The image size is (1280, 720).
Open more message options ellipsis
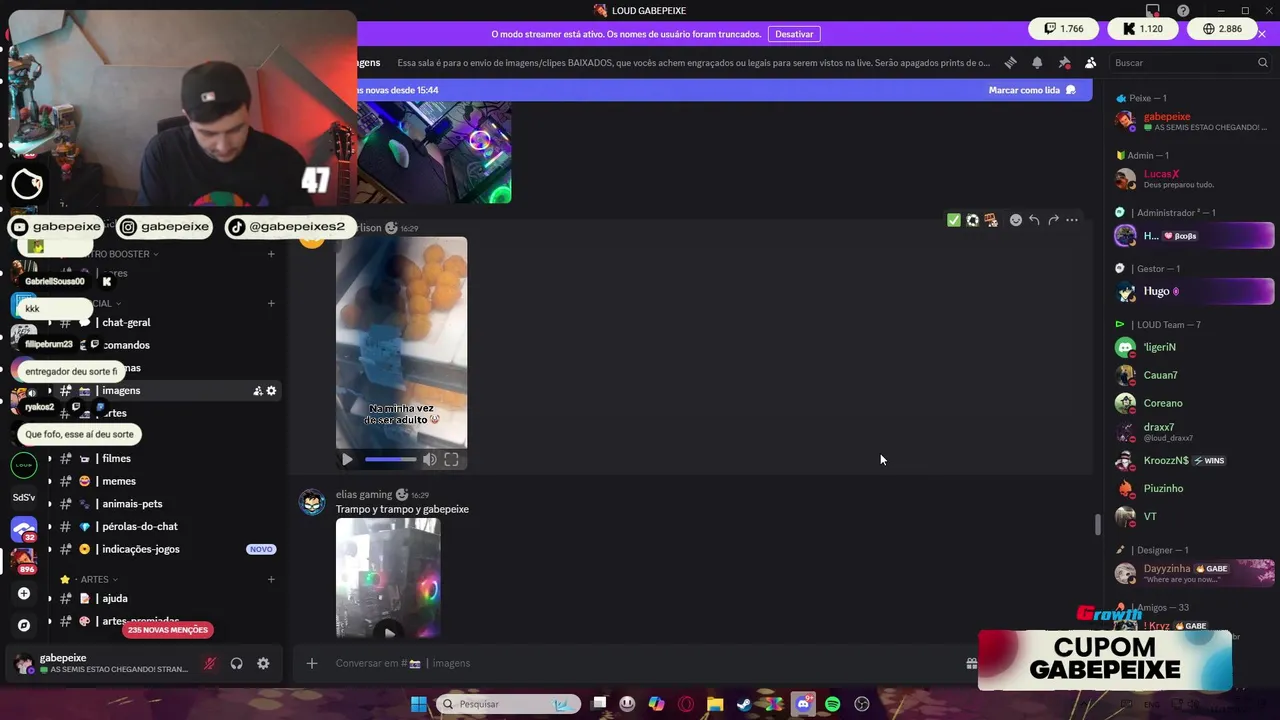(1072, 220)
